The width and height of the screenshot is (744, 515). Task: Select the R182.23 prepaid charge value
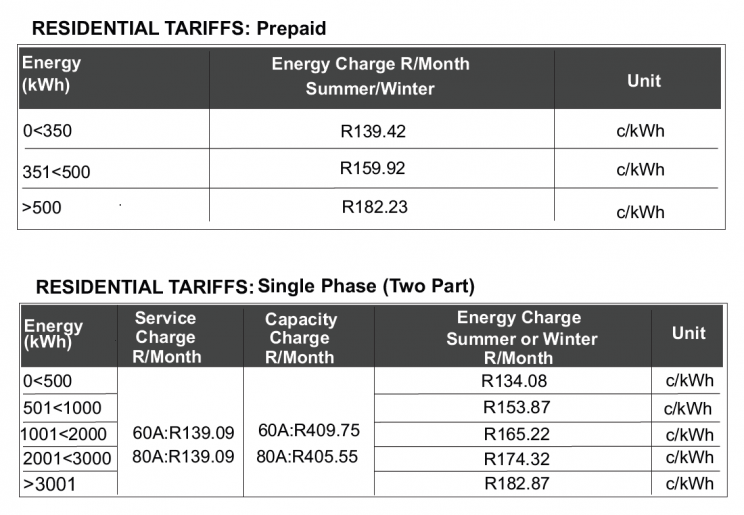point(374,208)
